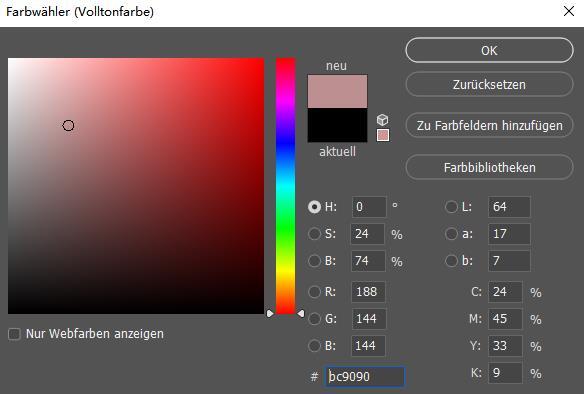The width and height of the screenshot is (584, 394).
Task: Click the L value field showing 64
Action: tap(509, 207)
